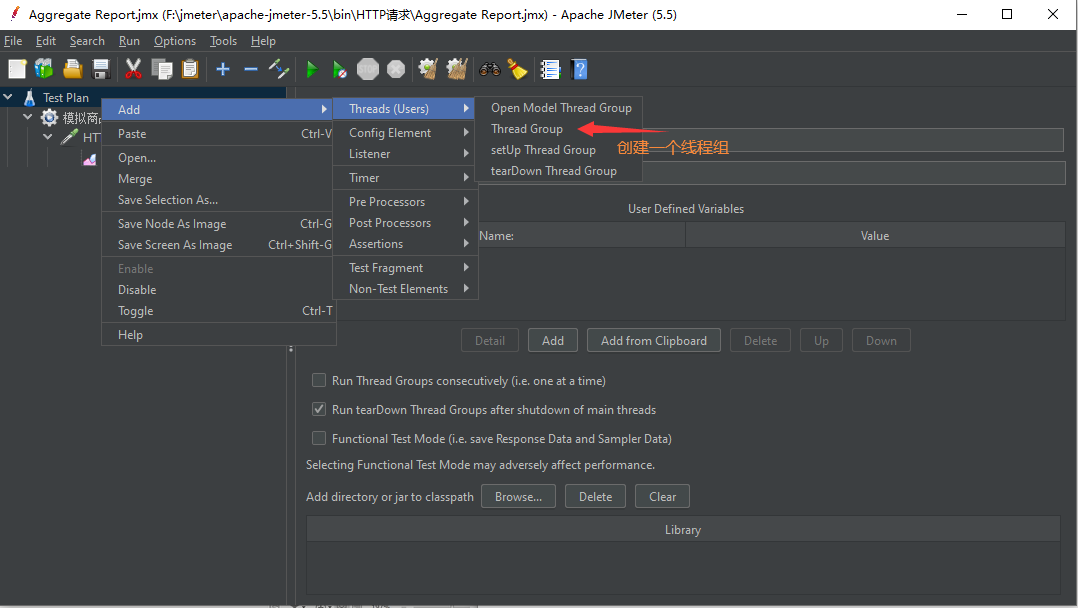Viewport: 1078px width, 608px height.
Task: Click the Stop test icon
Action: coord(368,69)
